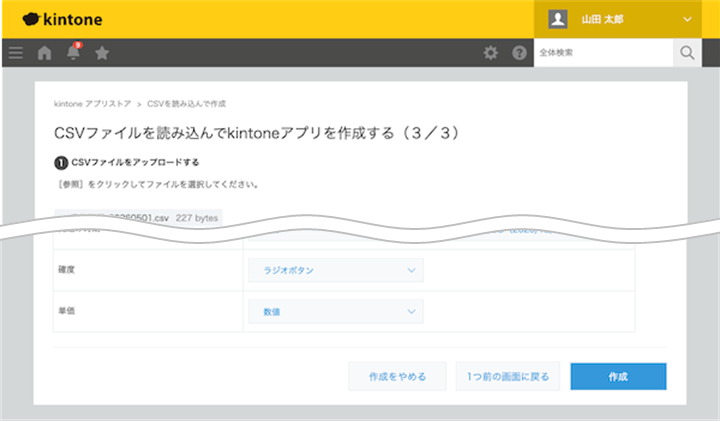Click the CSVファイルをアップロードする step heading

click(135, 162)
